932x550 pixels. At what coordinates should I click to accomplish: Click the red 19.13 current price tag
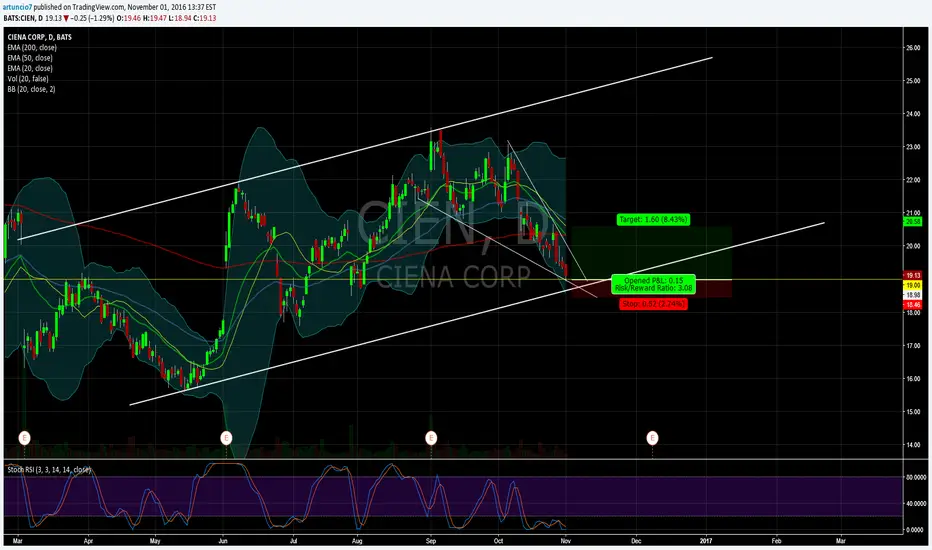tap(912, 276)
